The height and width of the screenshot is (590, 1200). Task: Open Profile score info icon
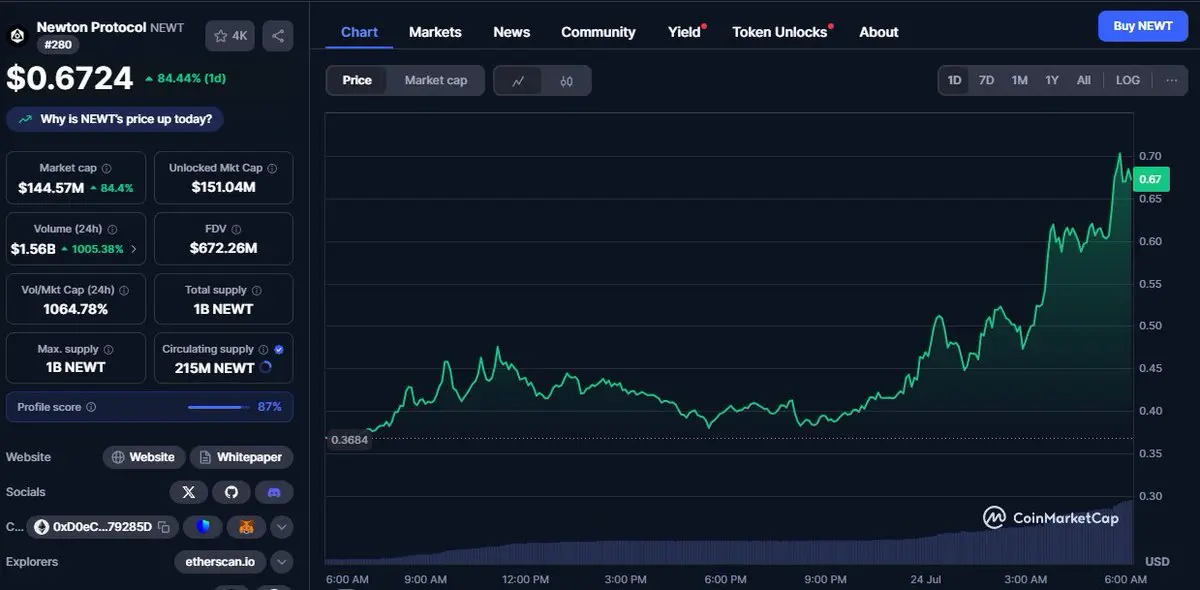click(x=91, y=407)
